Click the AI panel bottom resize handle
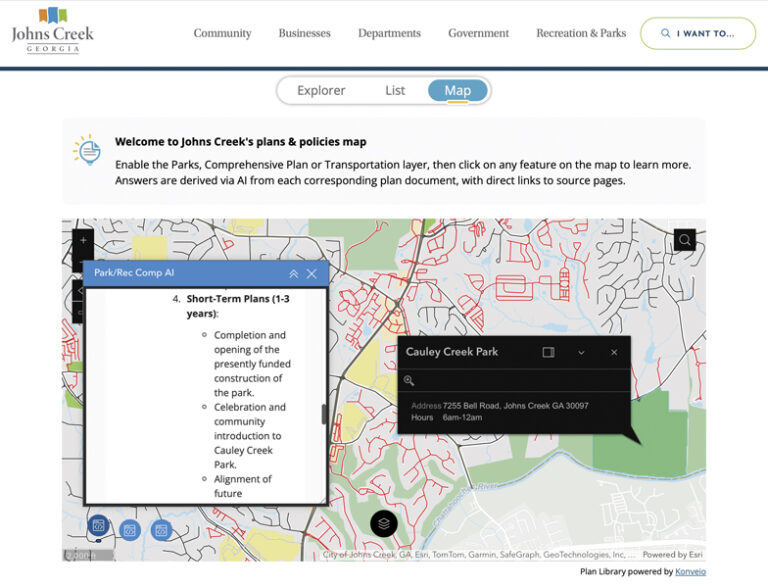The width and height of the screenshot is (768, 588). click(x=322, y=500)
